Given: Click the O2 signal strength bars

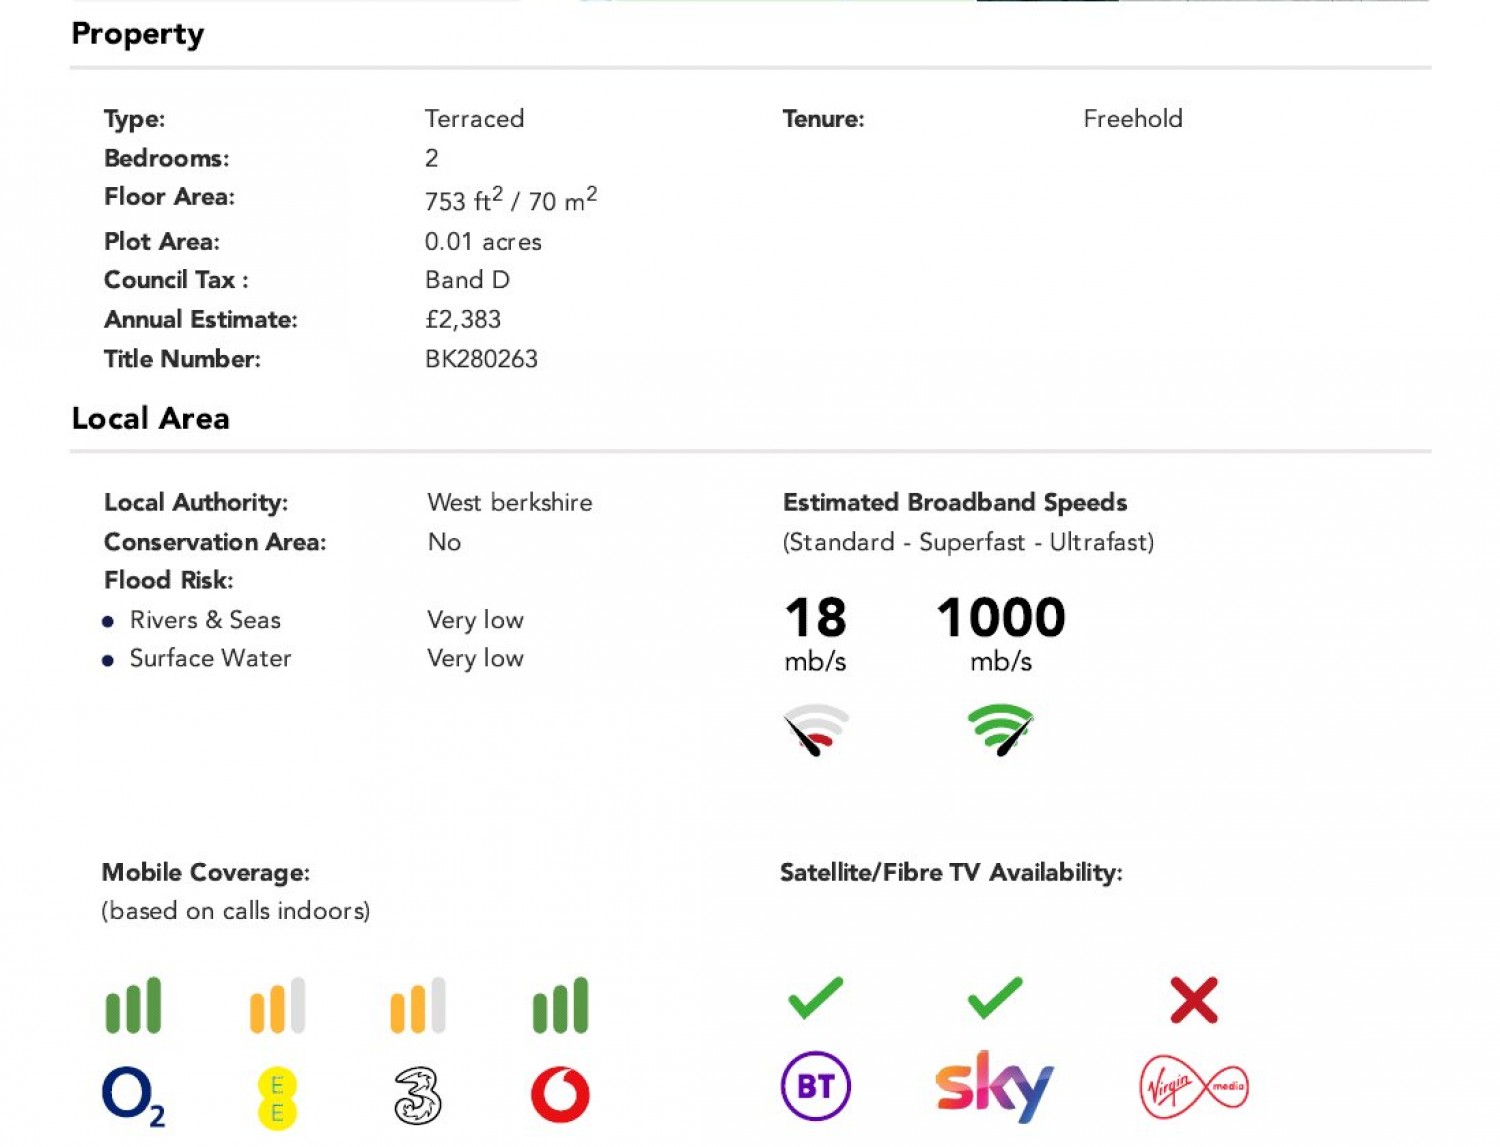Looking at the screenshot, I should 133,1005.
